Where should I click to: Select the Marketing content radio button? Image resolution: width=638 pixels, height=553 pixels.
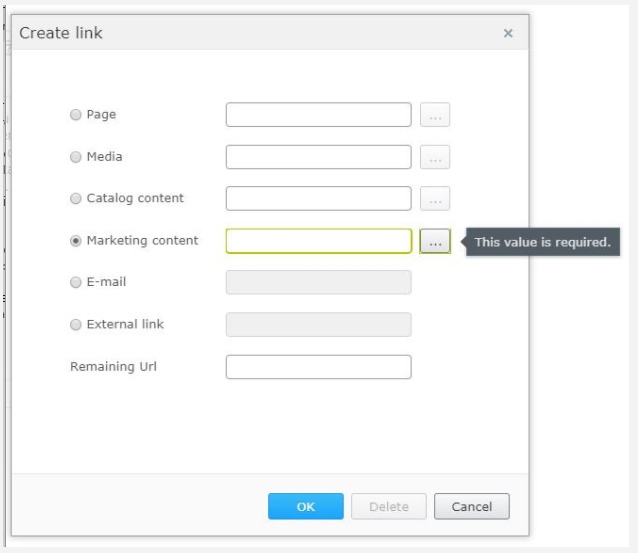pos(76,241)
